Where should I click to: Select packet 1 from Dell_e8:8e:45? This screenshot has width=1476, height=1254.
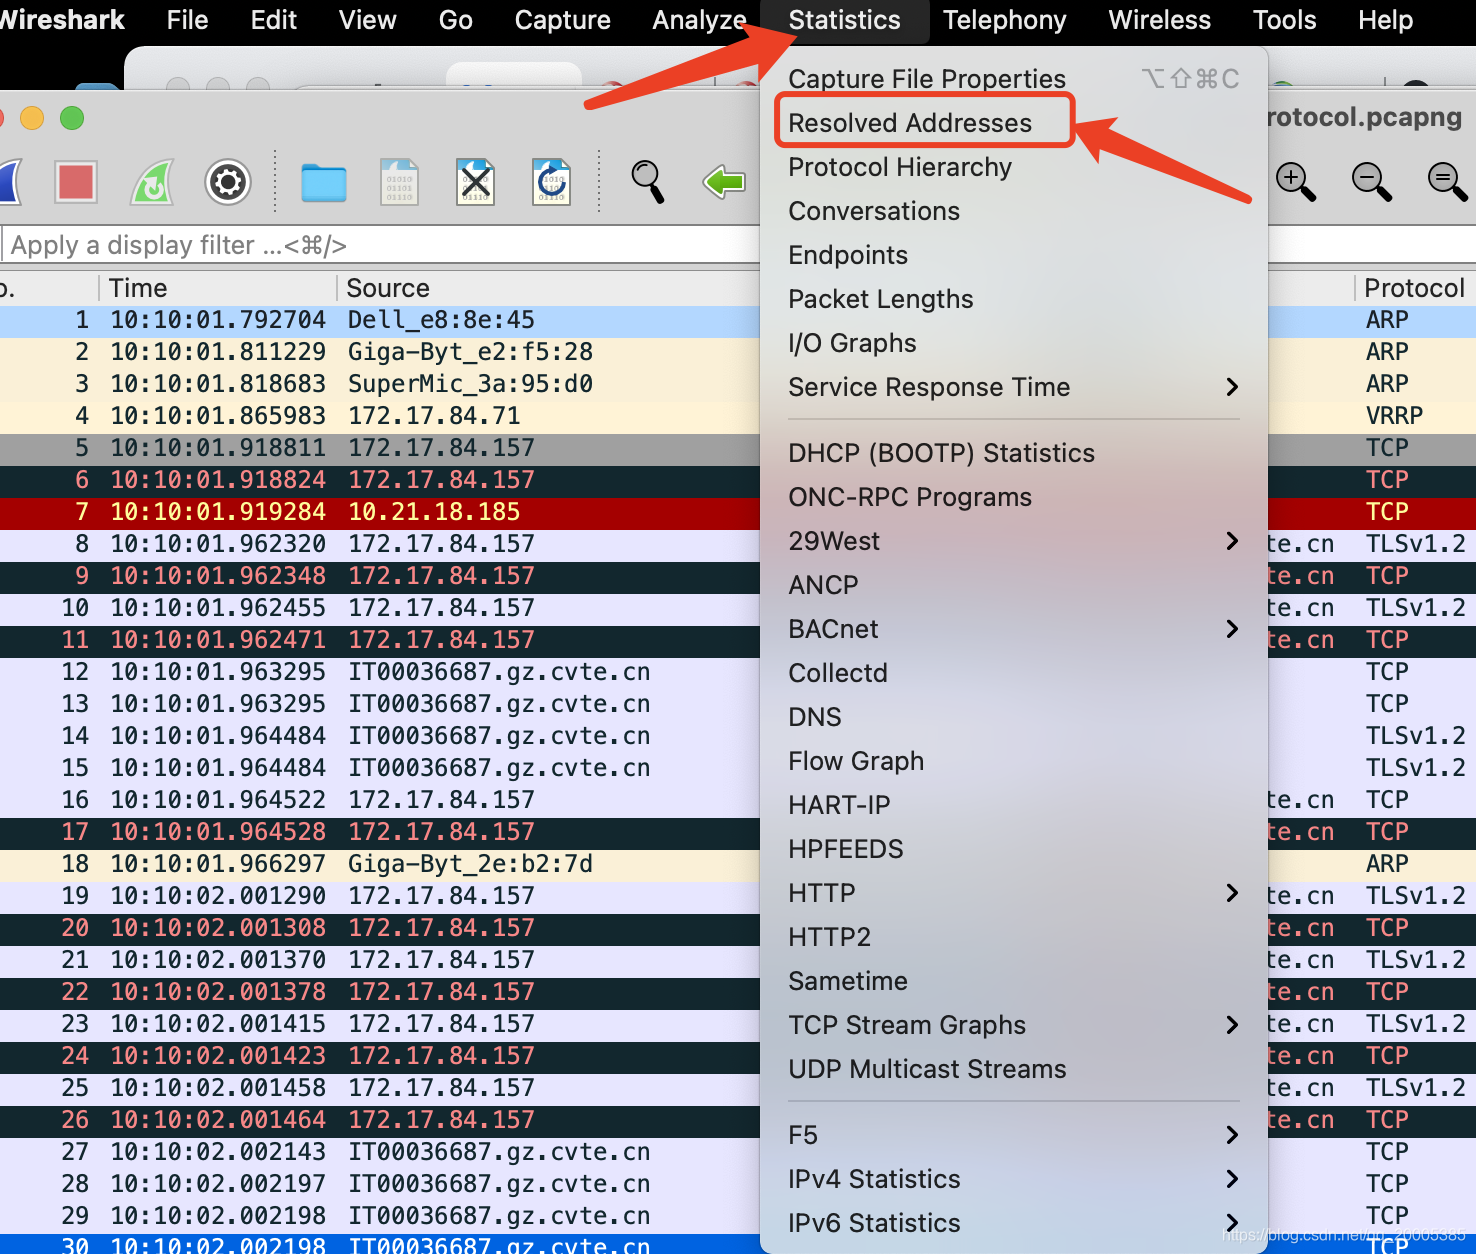click(x=380, y=320)
